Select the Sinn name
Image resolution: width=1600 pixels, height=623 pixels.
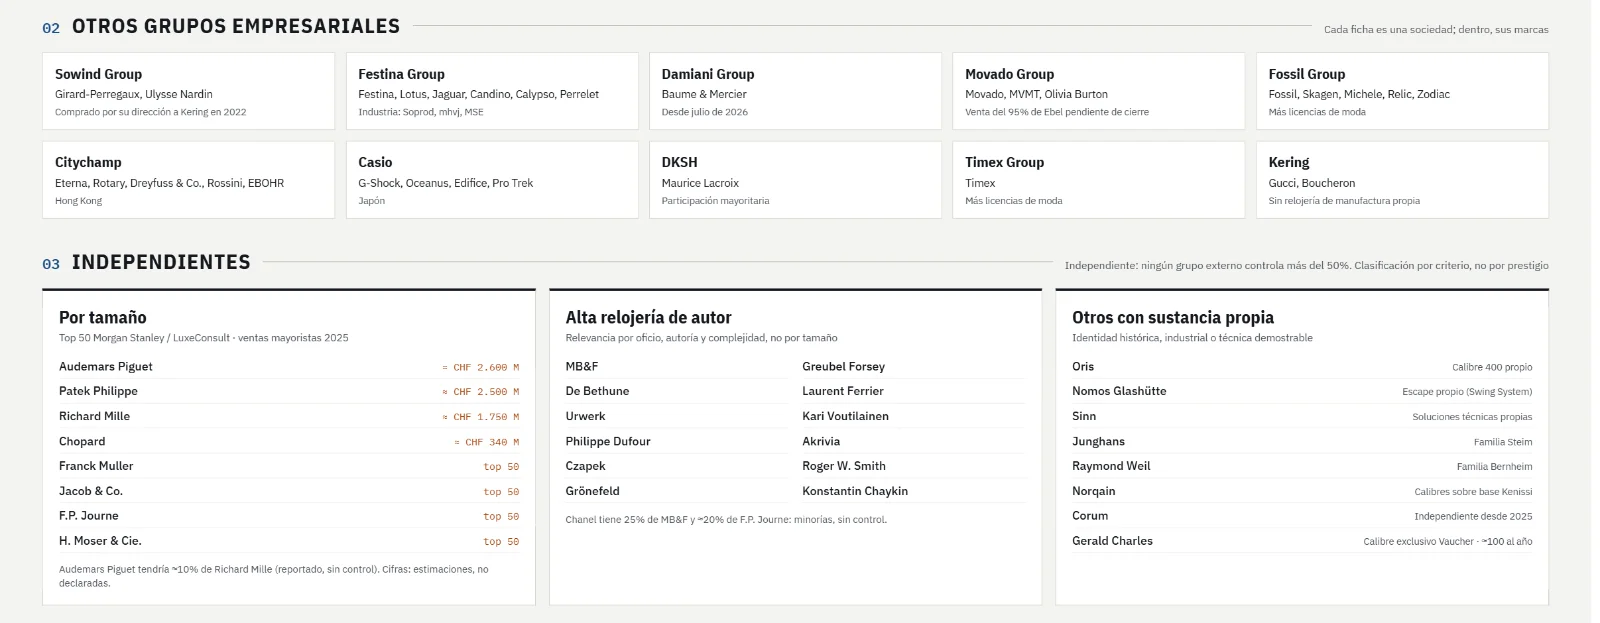[x=1084, y=416]
